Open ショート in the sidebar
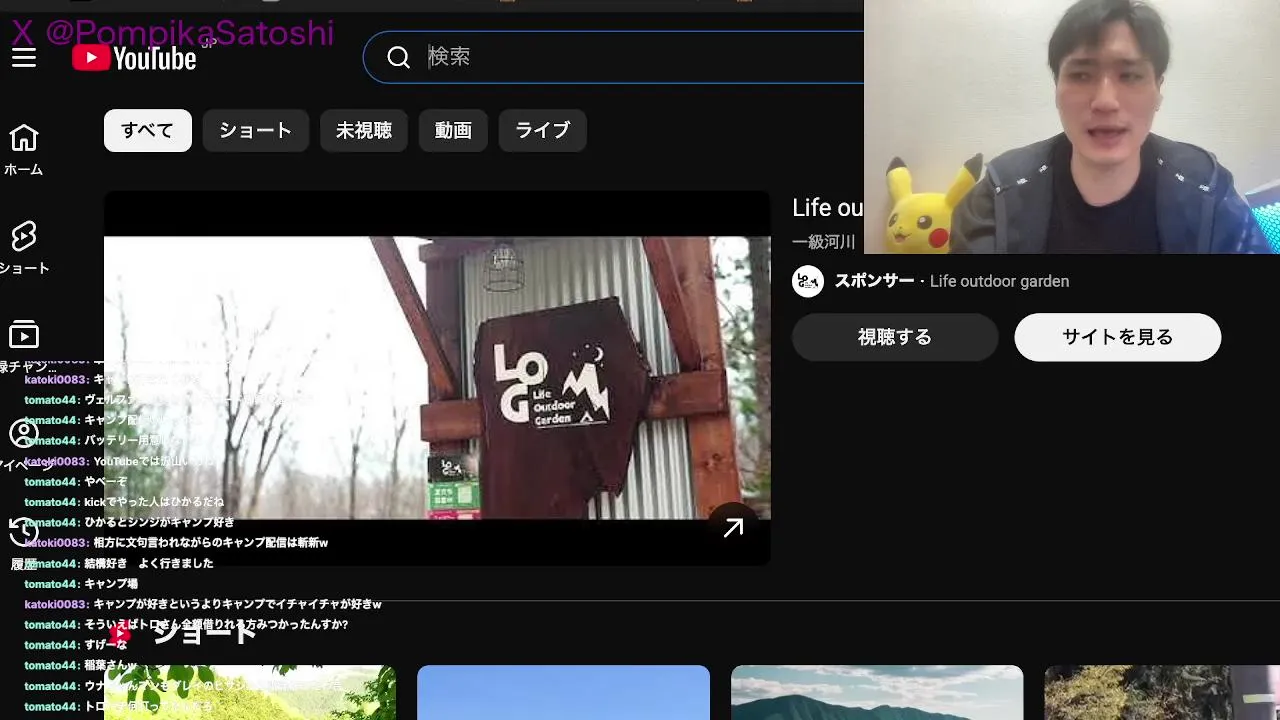This screenshot has height=720, width=1280. [x=24, y=248]
